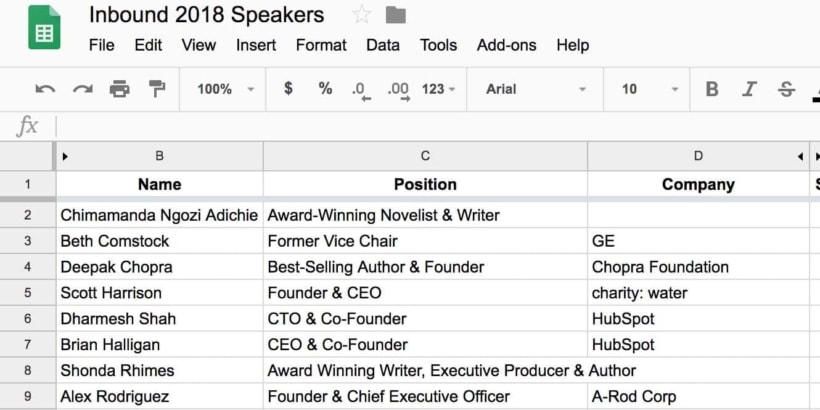820x410 pixels.
Task: Open the Format menu
Action: tap(321, 45)
